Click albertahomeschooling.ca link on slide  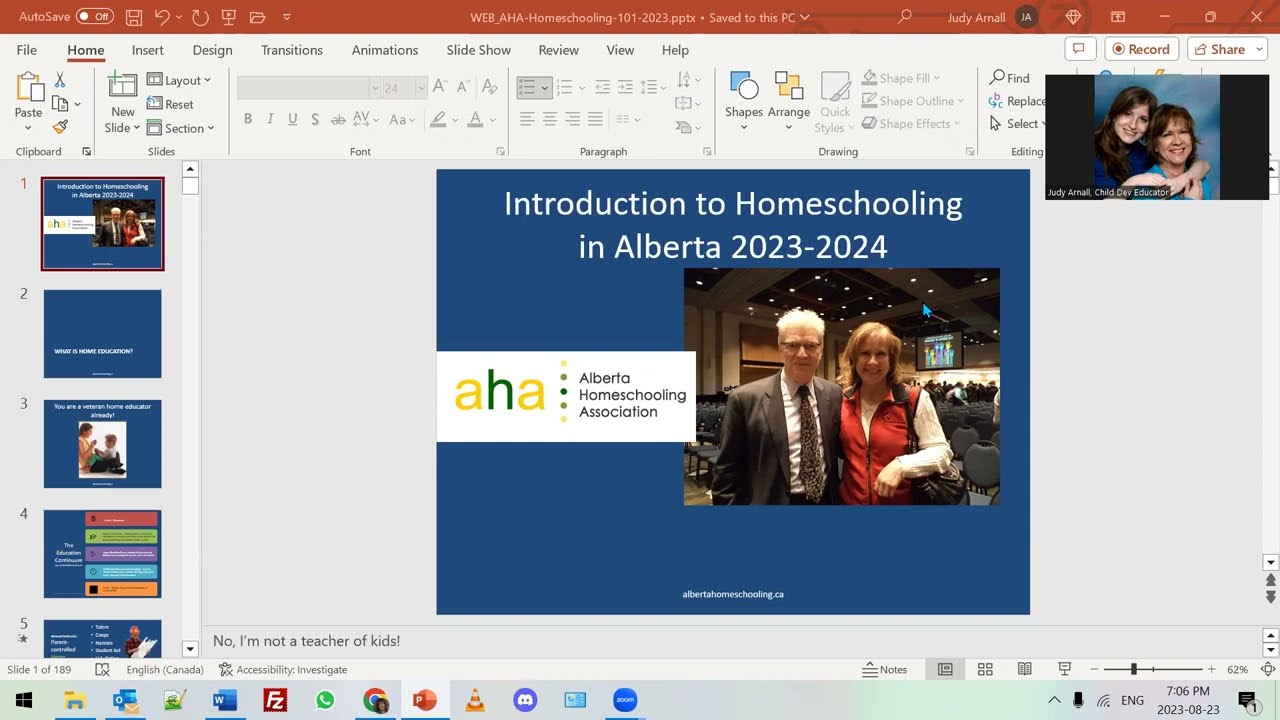pos(733,594)
